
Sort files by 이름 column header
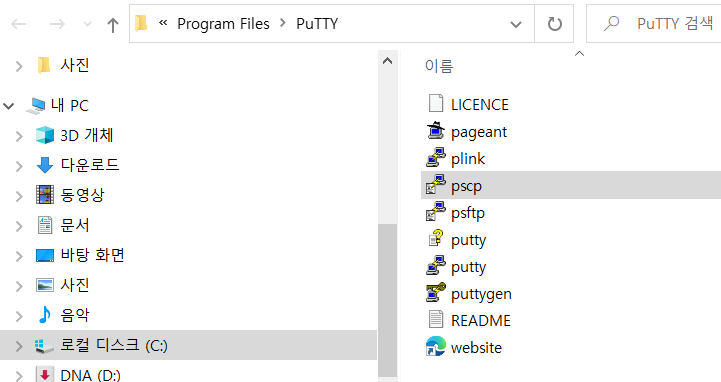pyautogui.click(x=439, y=66)
